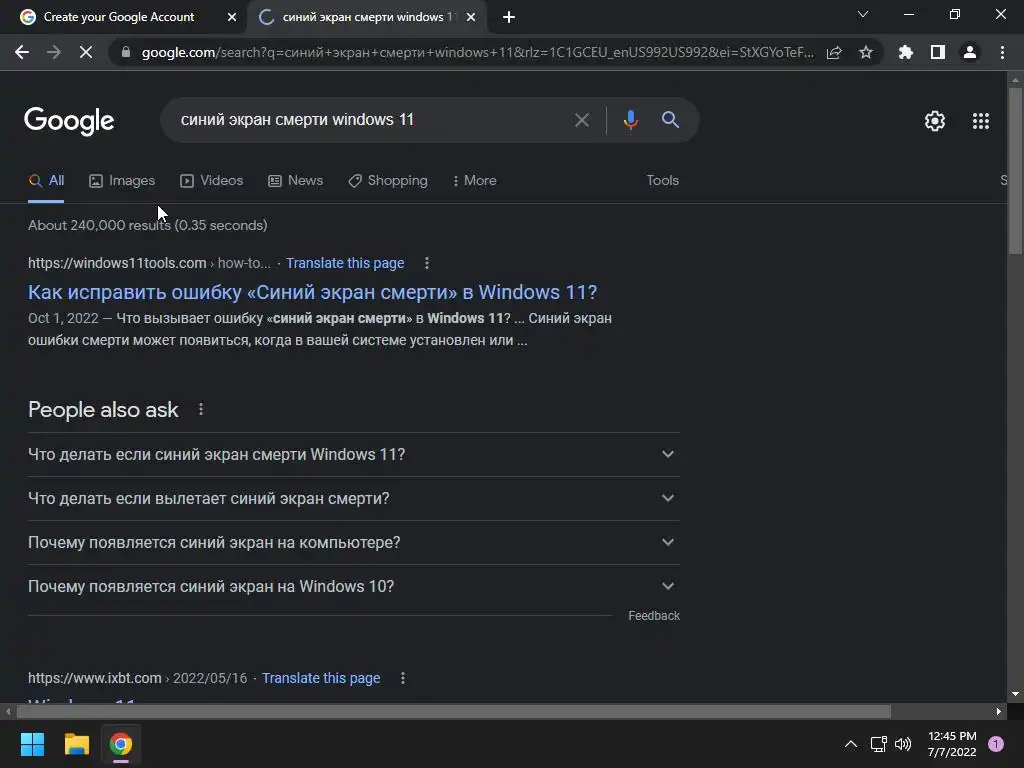
Task: Click the windows11tools.com URL breadcrumb
Action: (149, 263)
